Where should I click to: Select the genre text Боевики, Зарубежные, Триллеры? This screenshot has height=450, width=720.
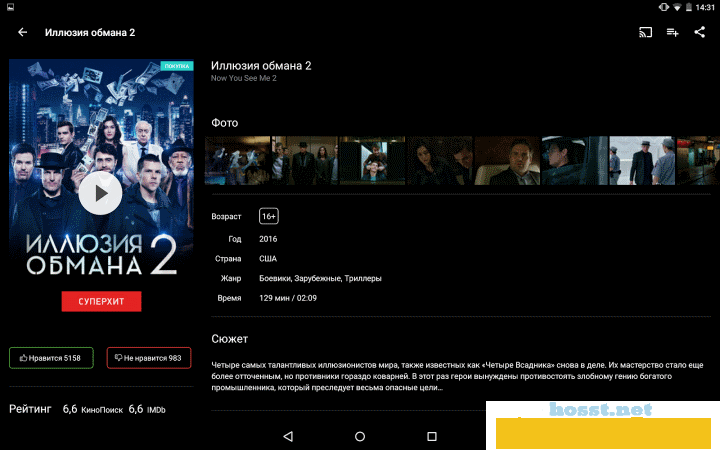(x=320, y=278)
